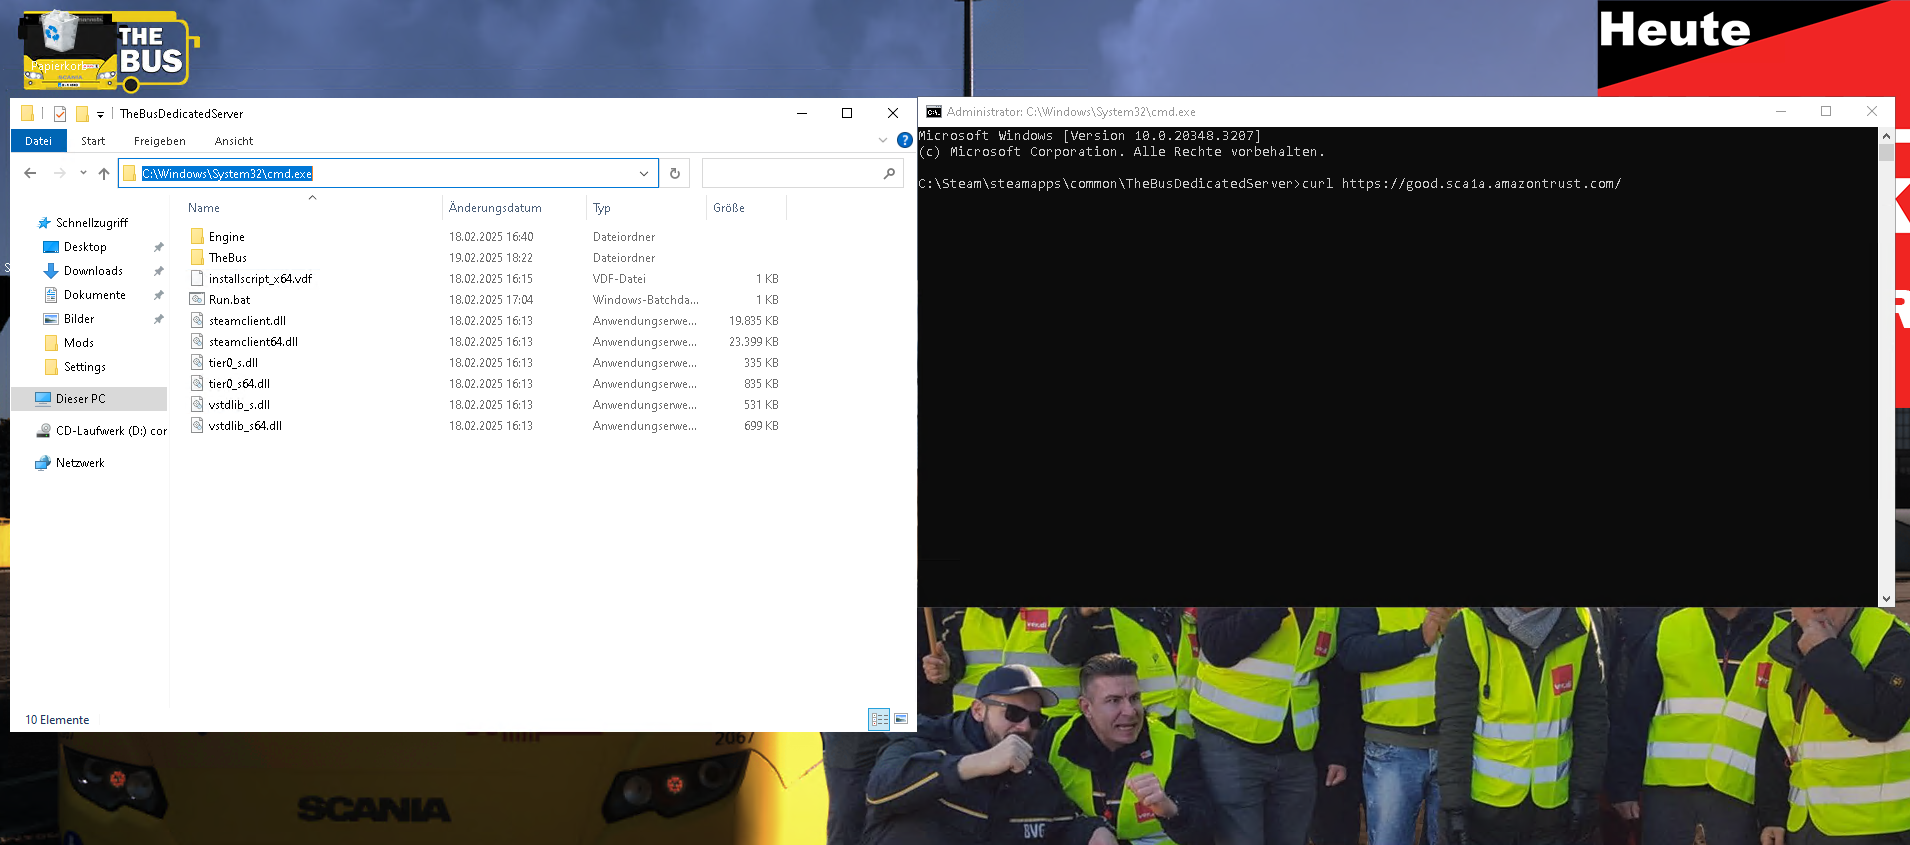The width and height of the screenshot is (1910, 845).
Task: Sort files by Änderungsdatum column
Action: pos(495,208)
